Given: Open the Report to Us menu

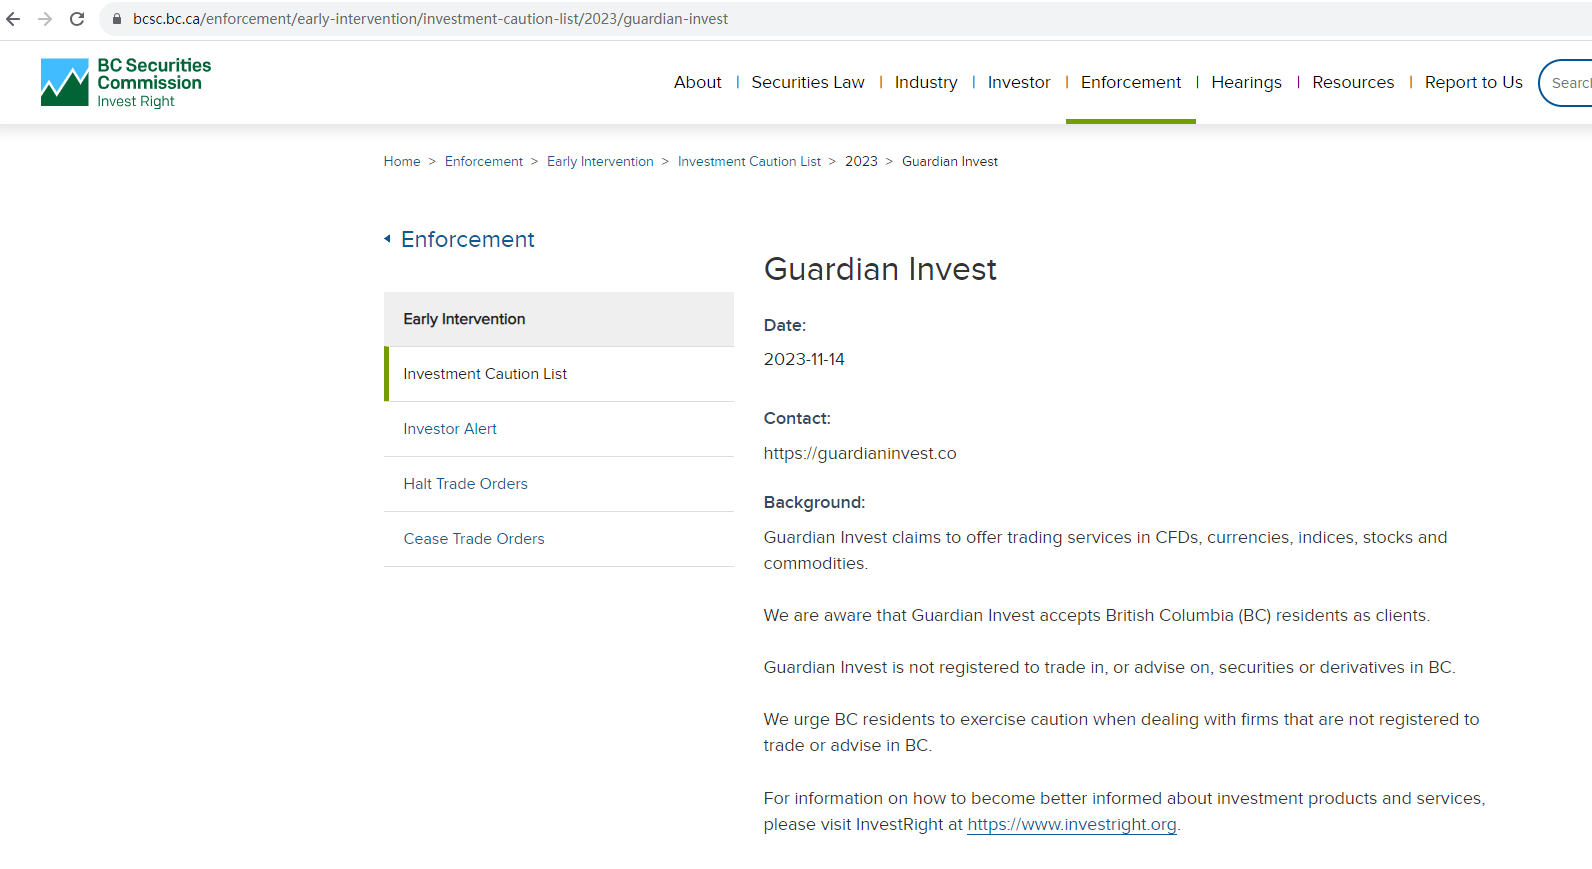Looking at the screenshot, I should tap(1473, 82).
